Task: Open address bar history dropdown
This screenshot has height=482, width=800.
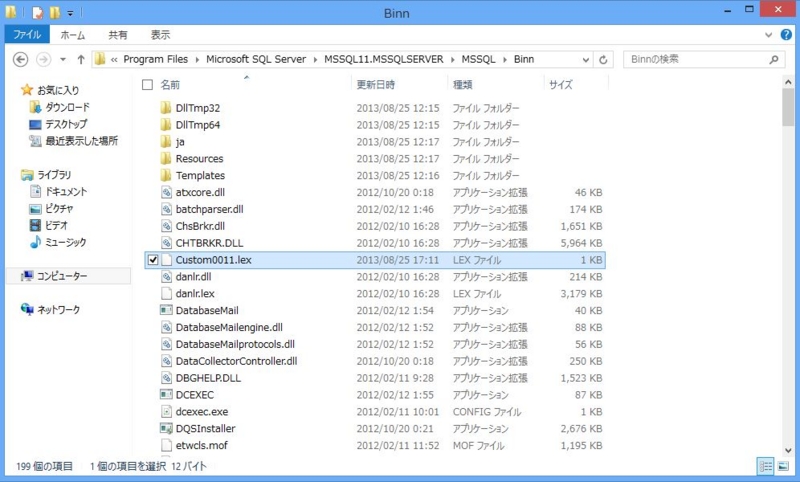Action: pyautogui.click(x=585, y=60)
